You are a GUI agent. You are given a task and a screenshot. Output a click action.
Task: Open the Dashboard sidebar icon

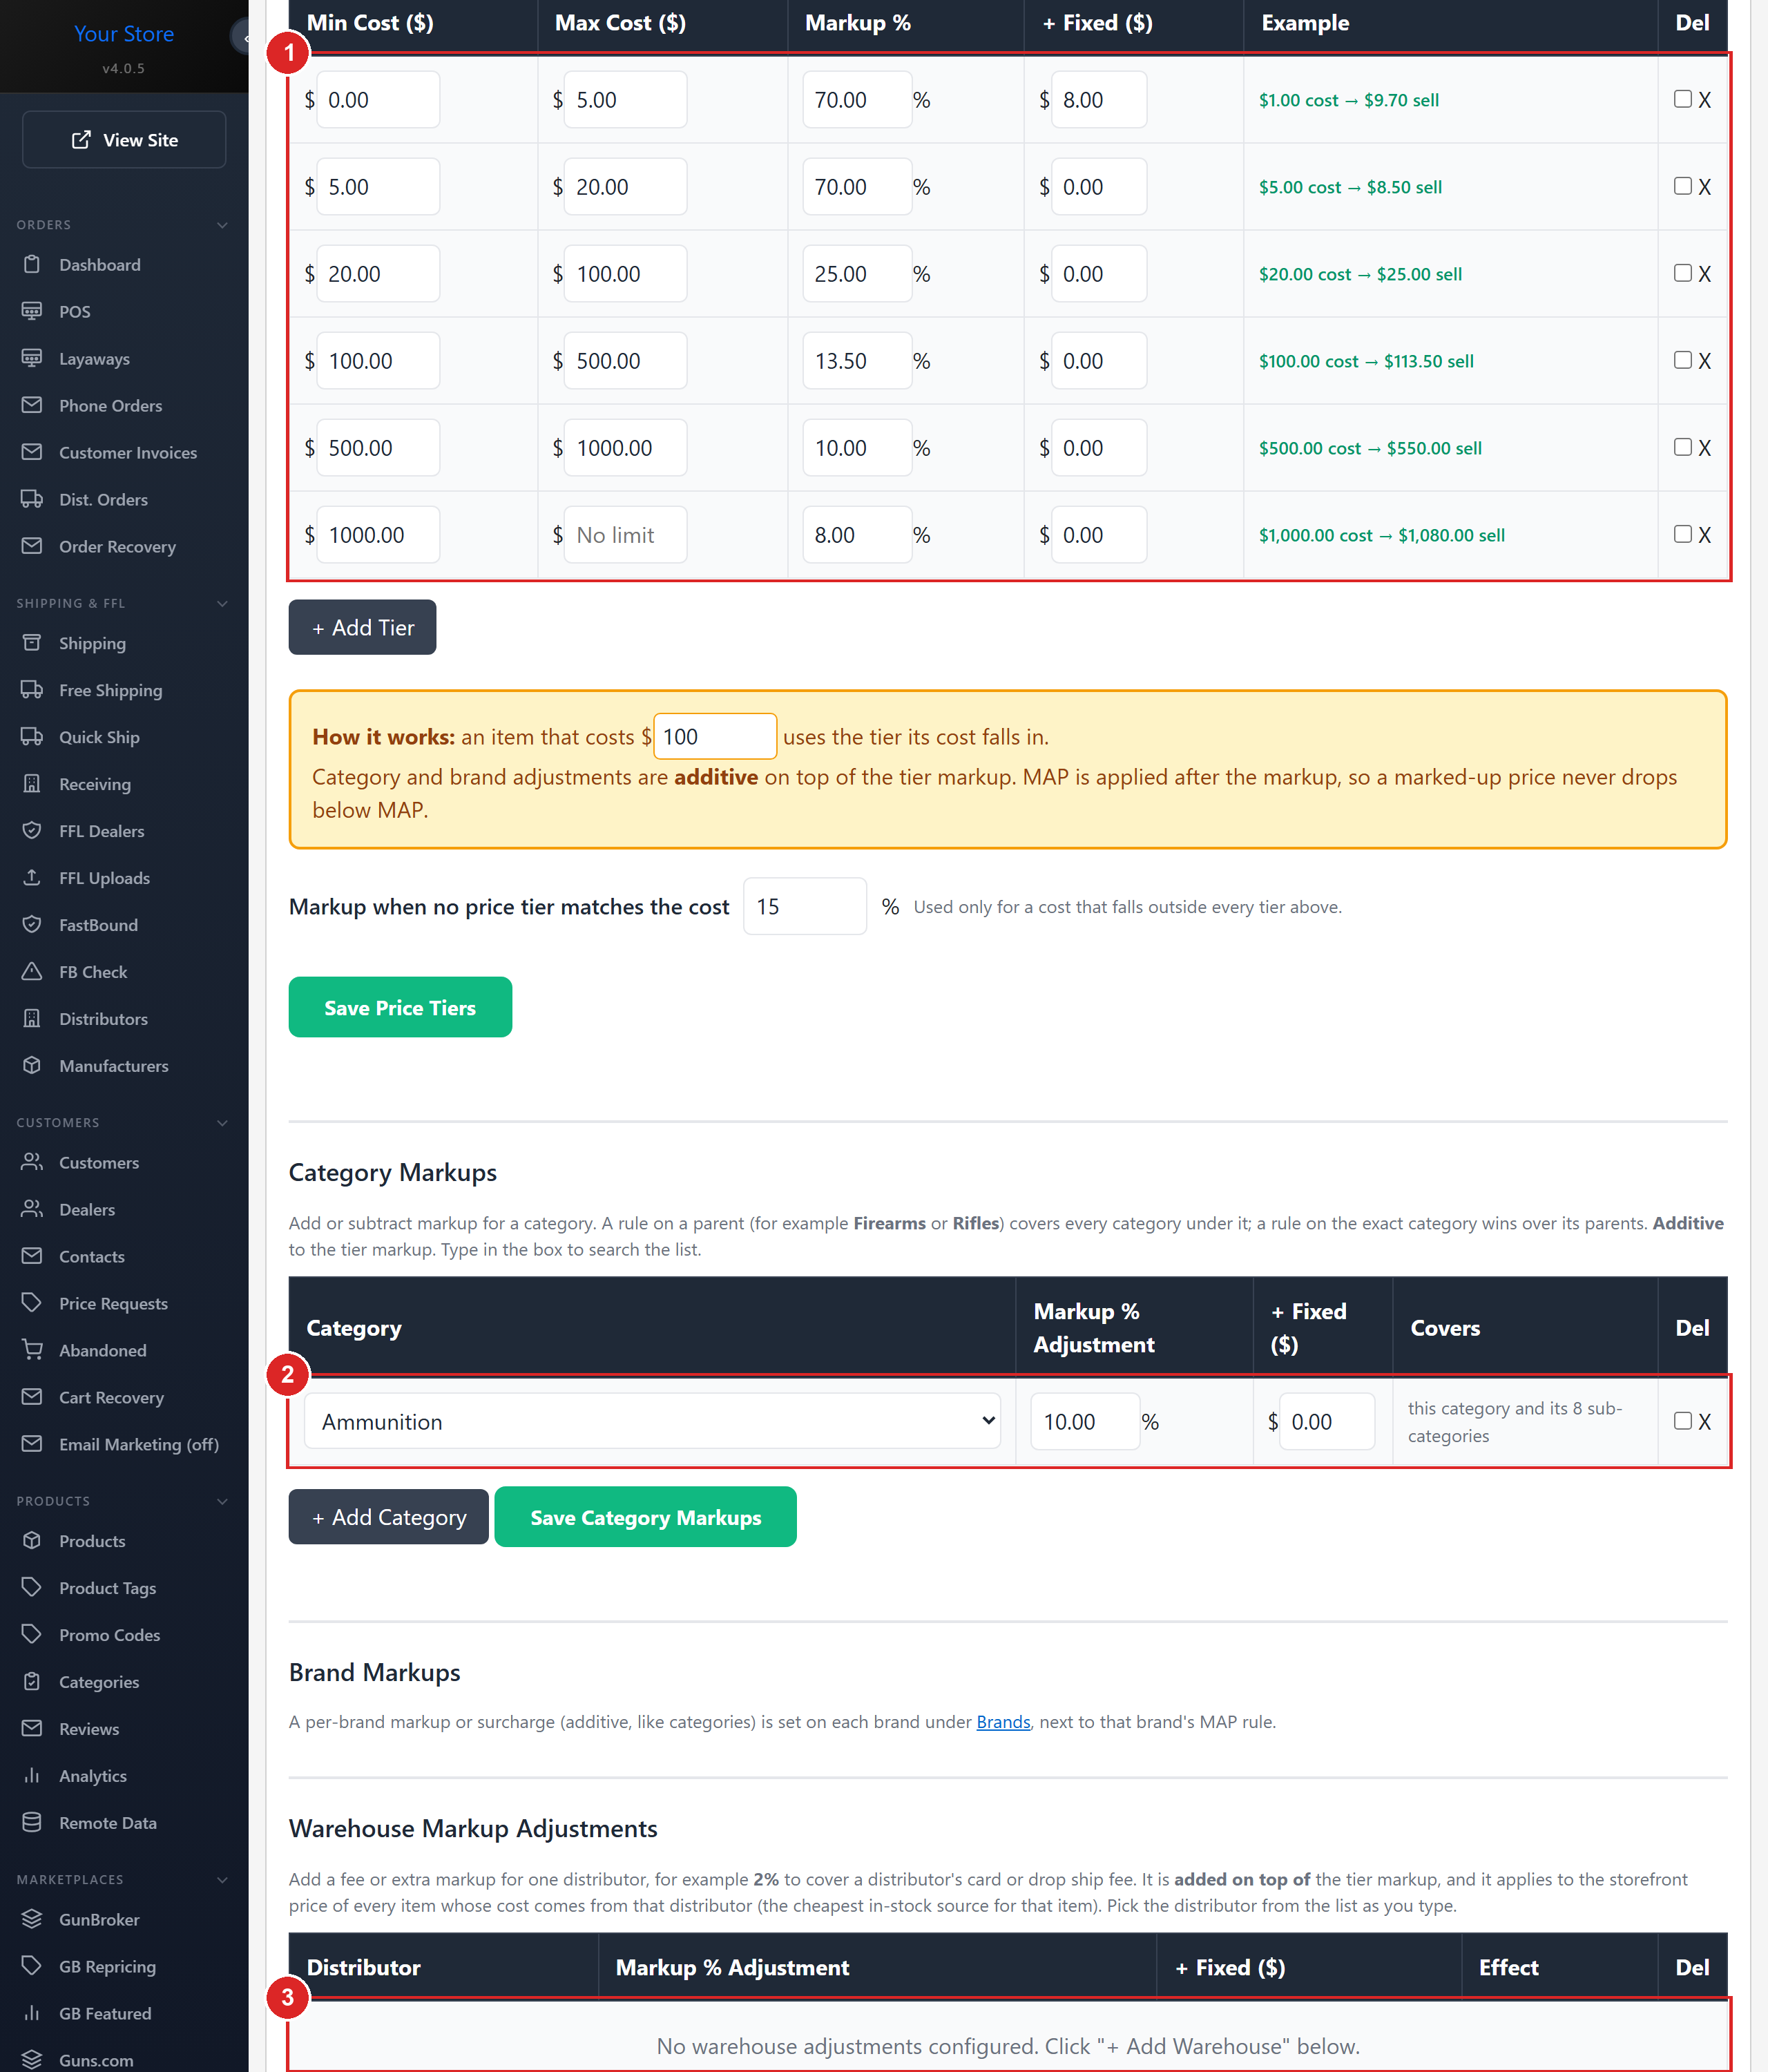tap(32, 264)
